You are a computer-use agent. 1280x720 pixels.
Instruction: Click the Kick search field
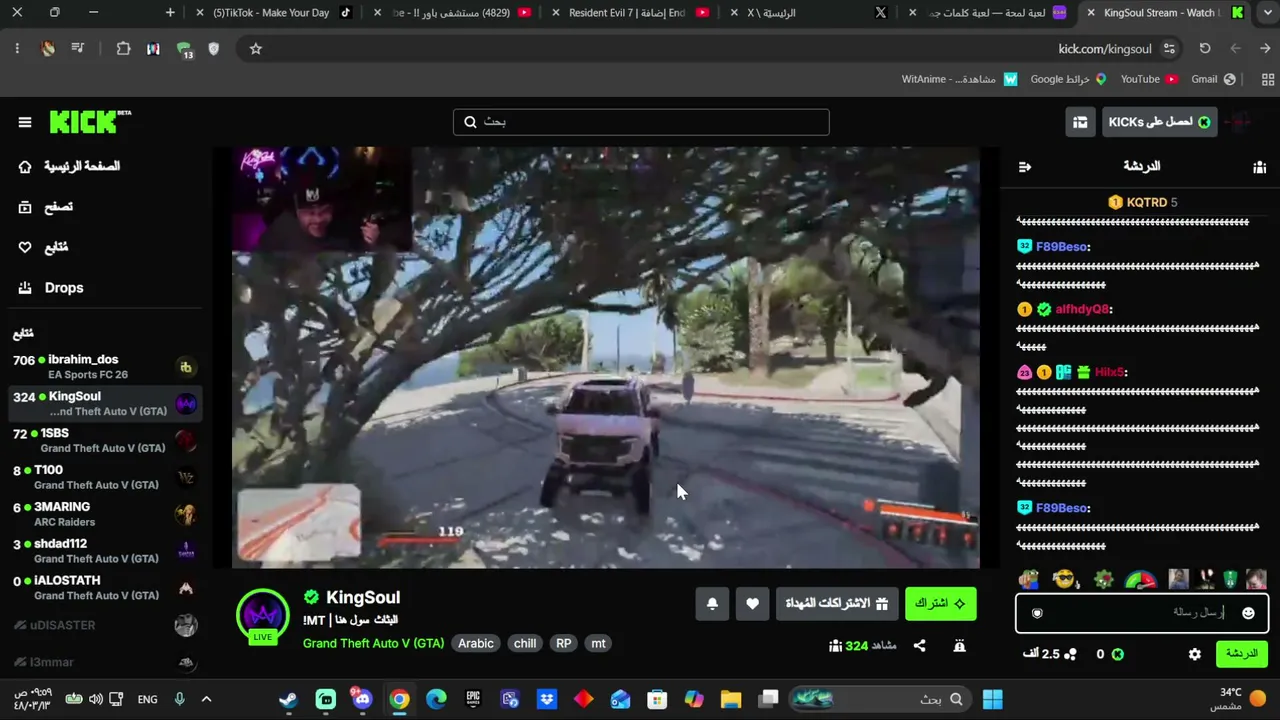pos(641,122)
